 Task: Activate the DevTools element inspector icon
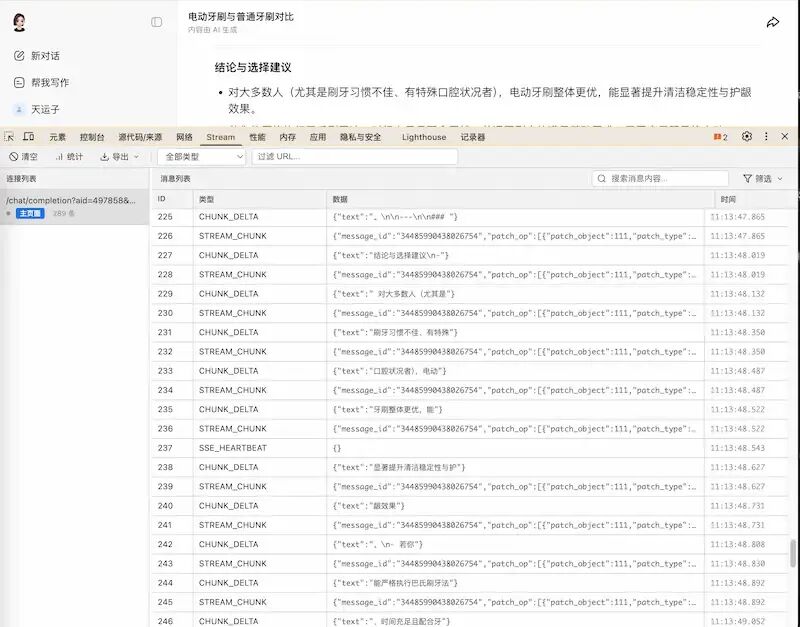tap(9, 137)
